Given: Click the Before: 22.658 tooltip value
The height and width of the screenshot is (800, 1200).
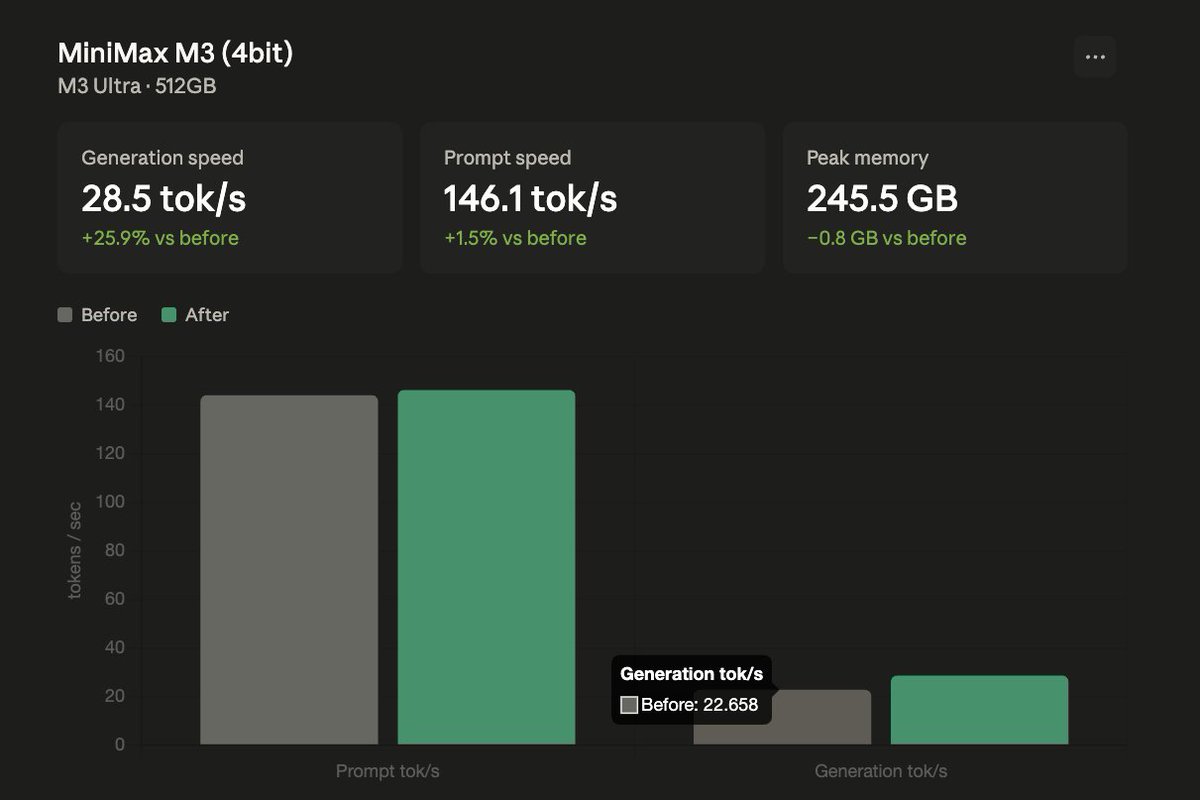Looking at the screenshot, I should click(699, 705).
